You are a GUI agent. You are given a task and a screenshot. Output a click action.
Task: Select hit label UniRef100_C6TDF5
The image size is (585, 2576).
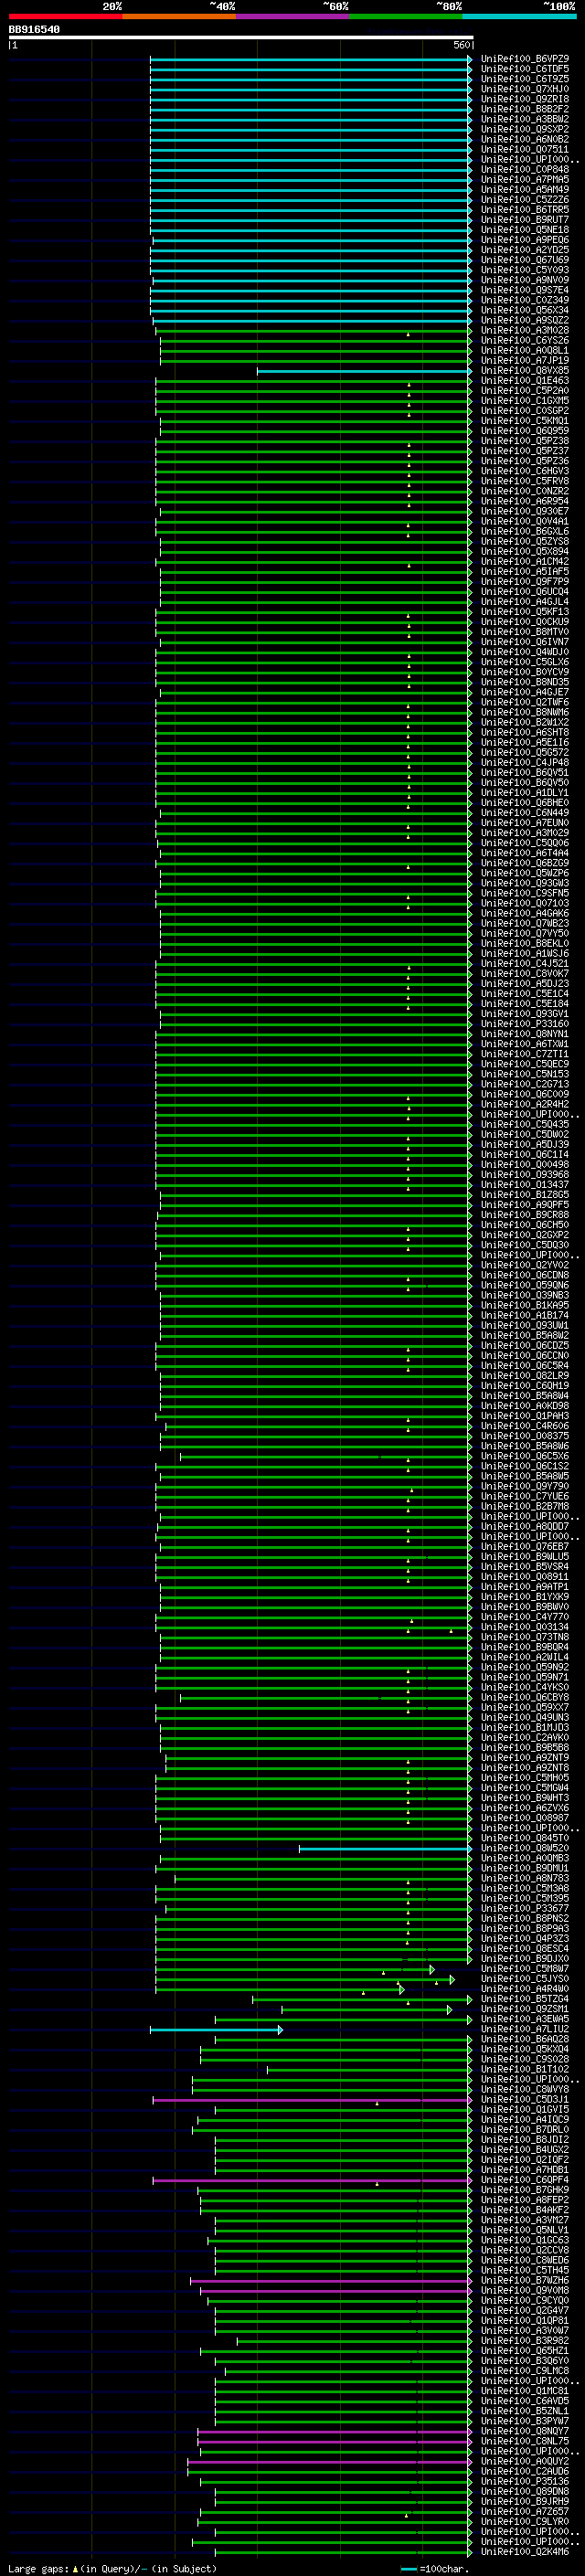click(525, 69)
